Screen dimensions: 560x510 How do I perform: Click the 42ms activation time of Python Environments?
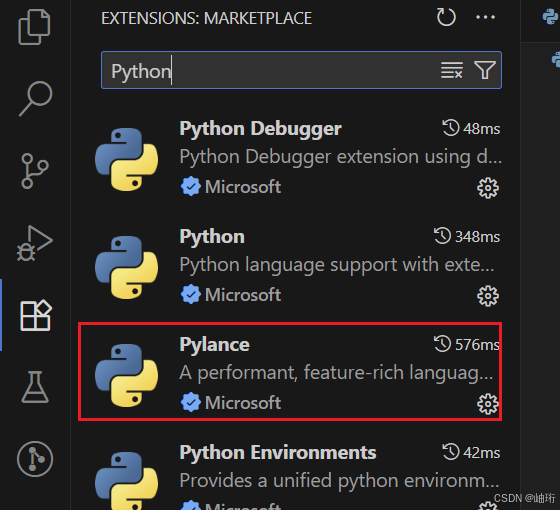[x=471, y=452]
